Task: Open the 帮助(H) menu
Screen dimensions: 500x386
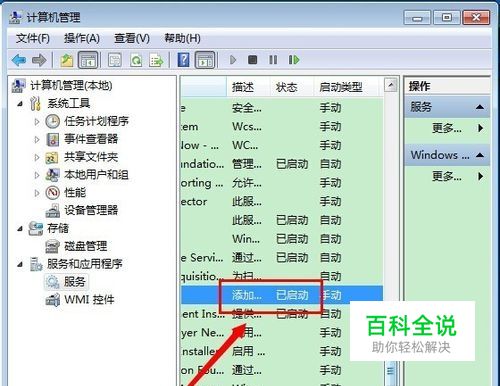Action: point(182,39)
